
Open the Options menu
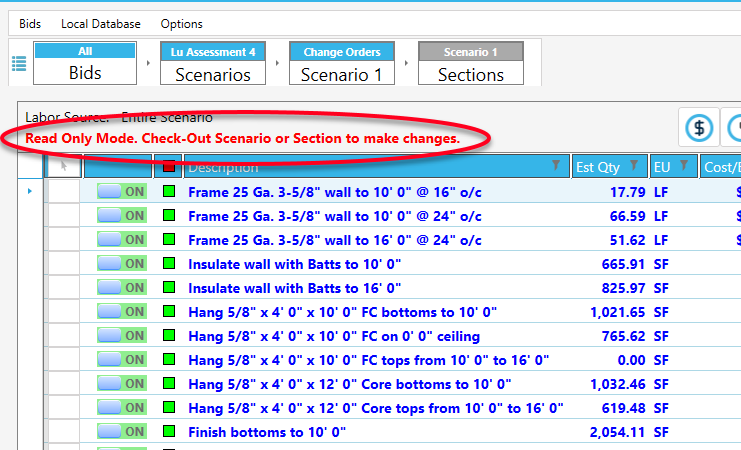point(181,23)
